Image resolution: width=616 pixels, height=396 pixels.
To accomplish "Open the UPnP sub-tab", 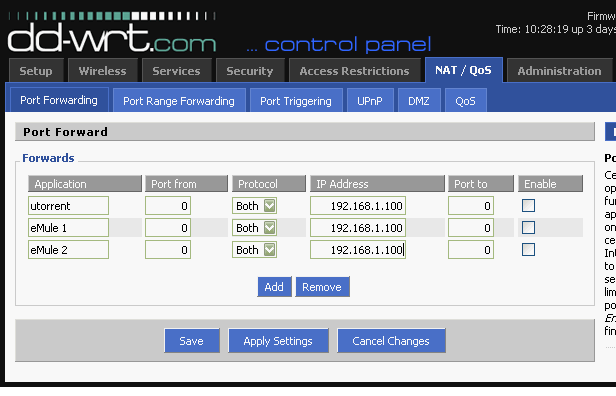I will point(370,101).
